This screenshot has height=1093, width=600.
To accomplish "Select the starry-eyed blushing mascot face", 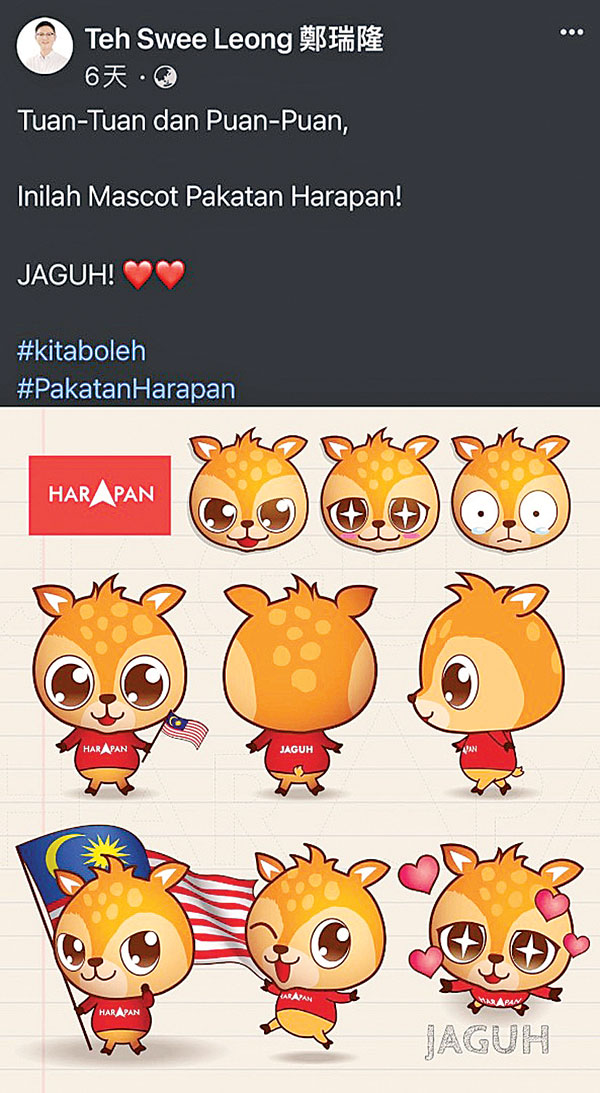I will point(379,490).
